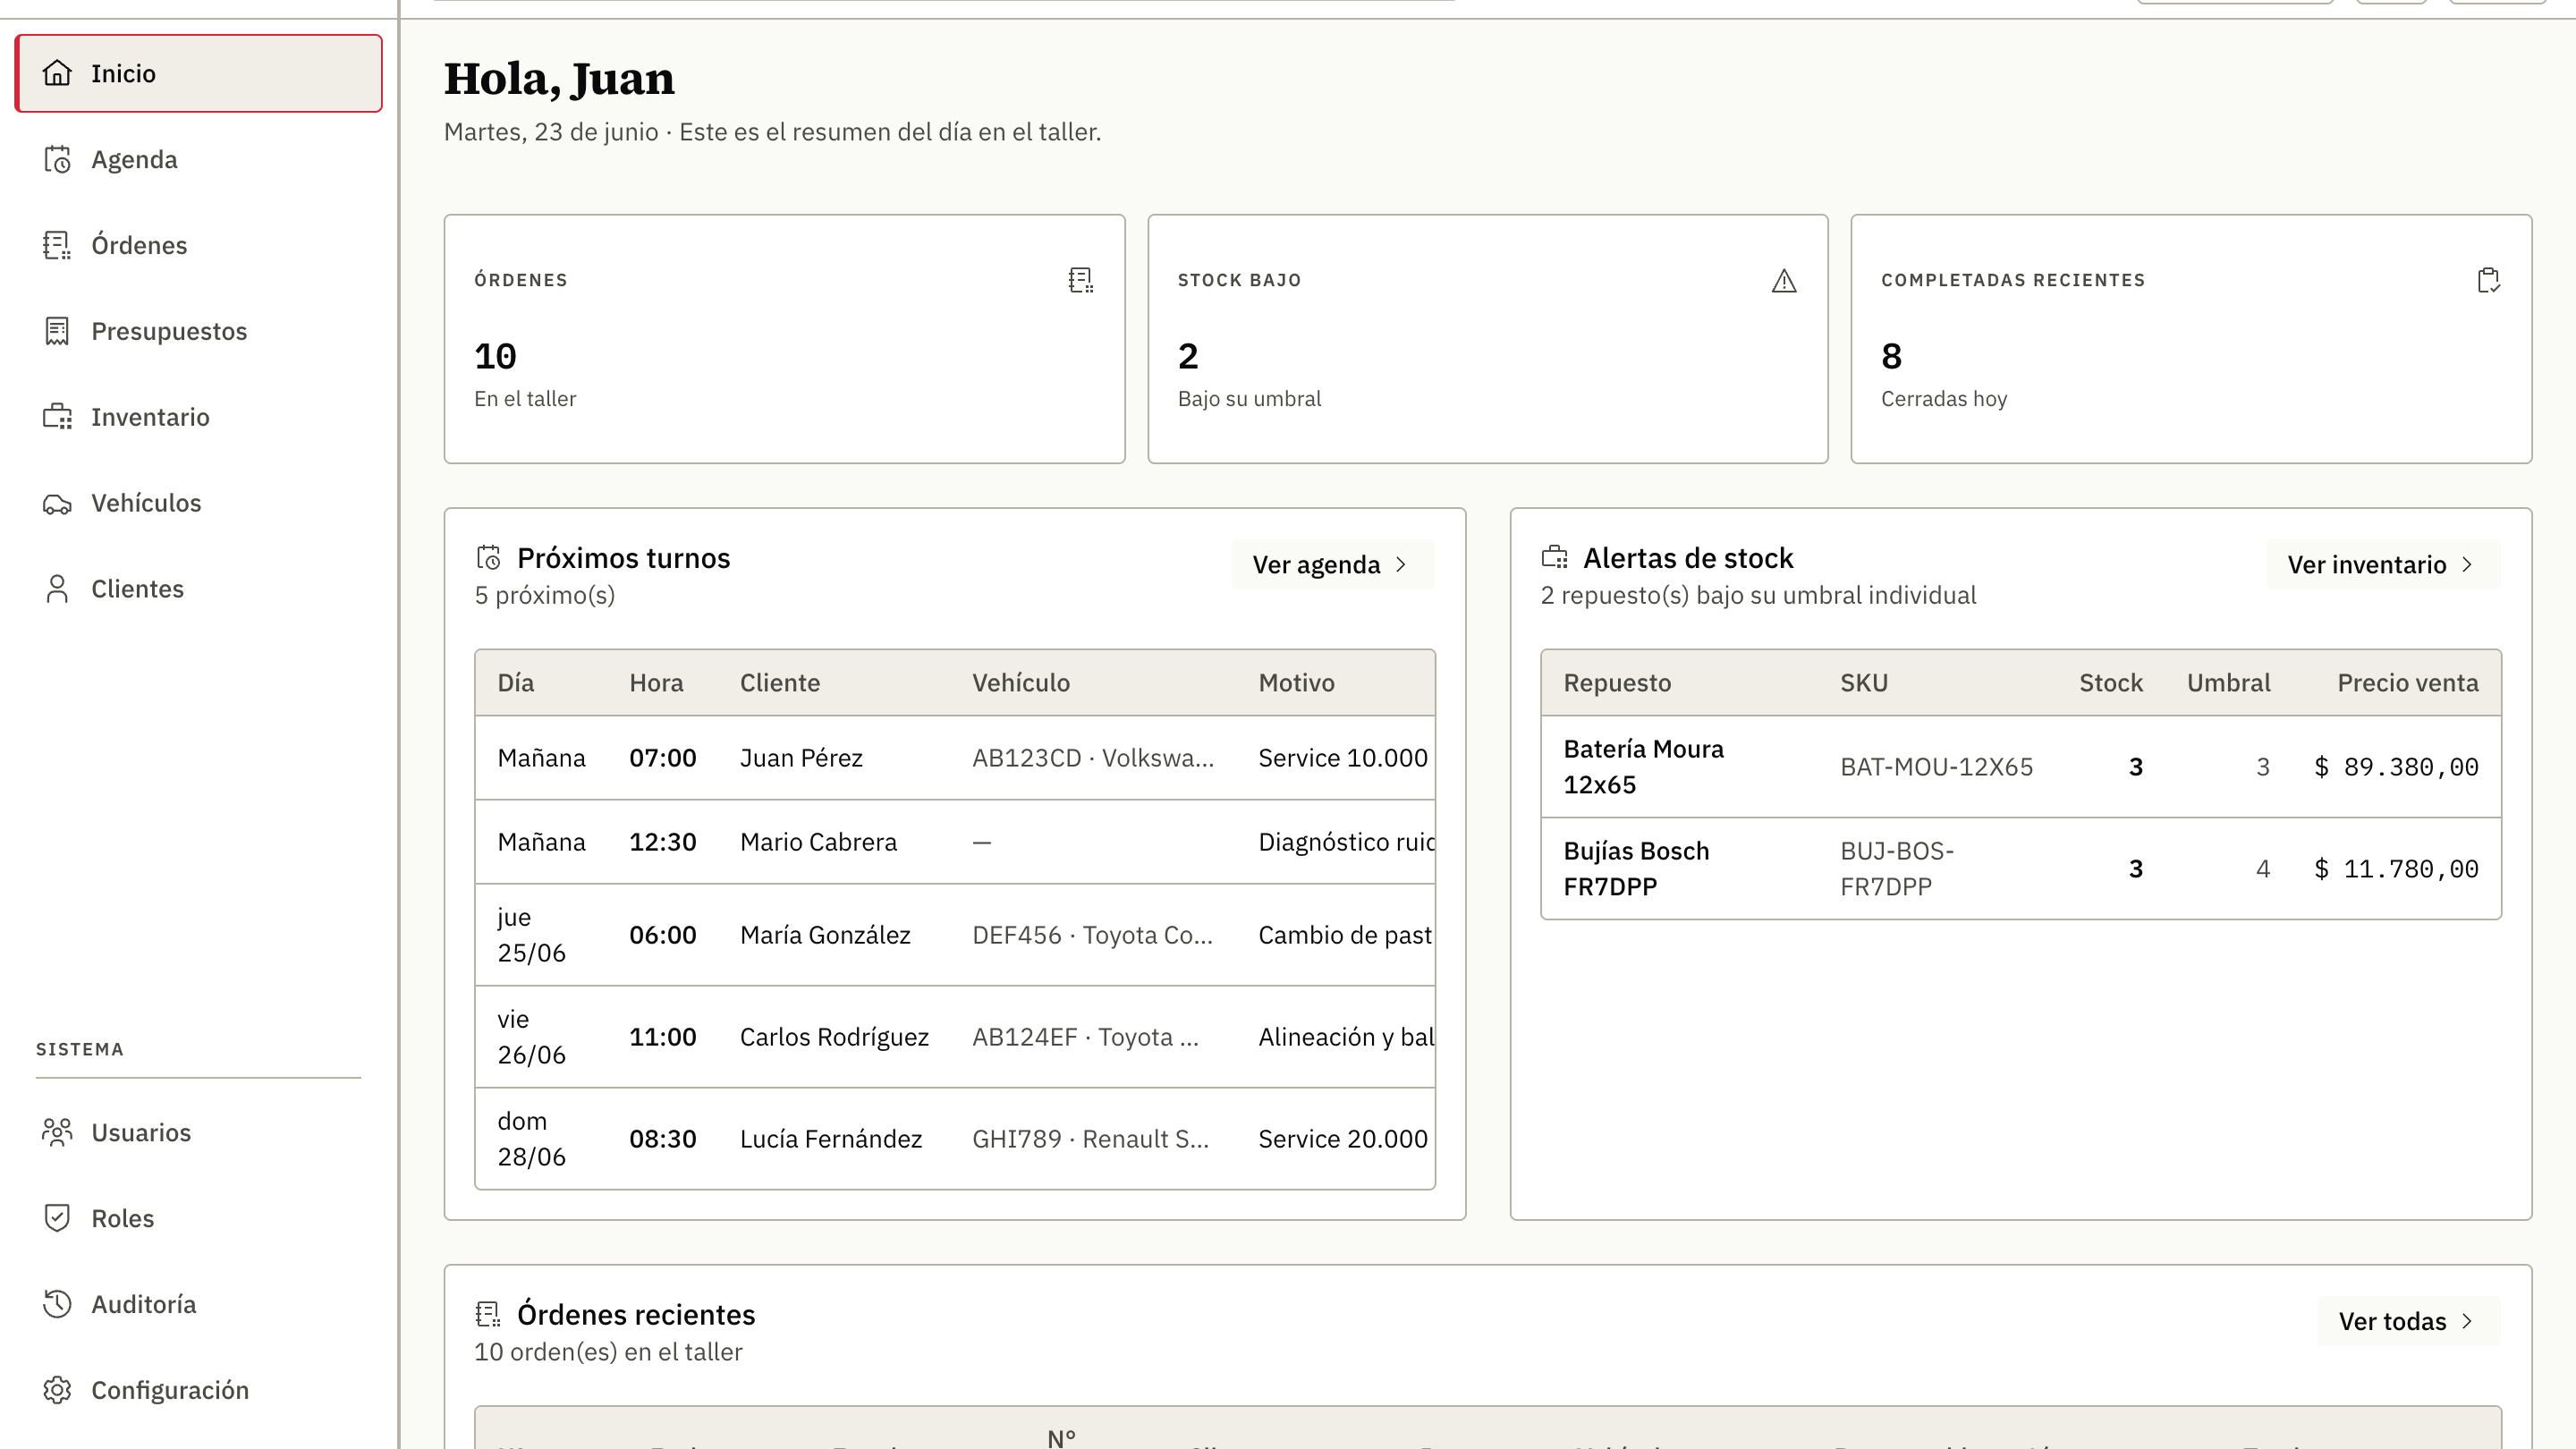Click the calendar icon next to Próximos turnos
This screenshot has width=2576, height=1449.
(489, 558)
